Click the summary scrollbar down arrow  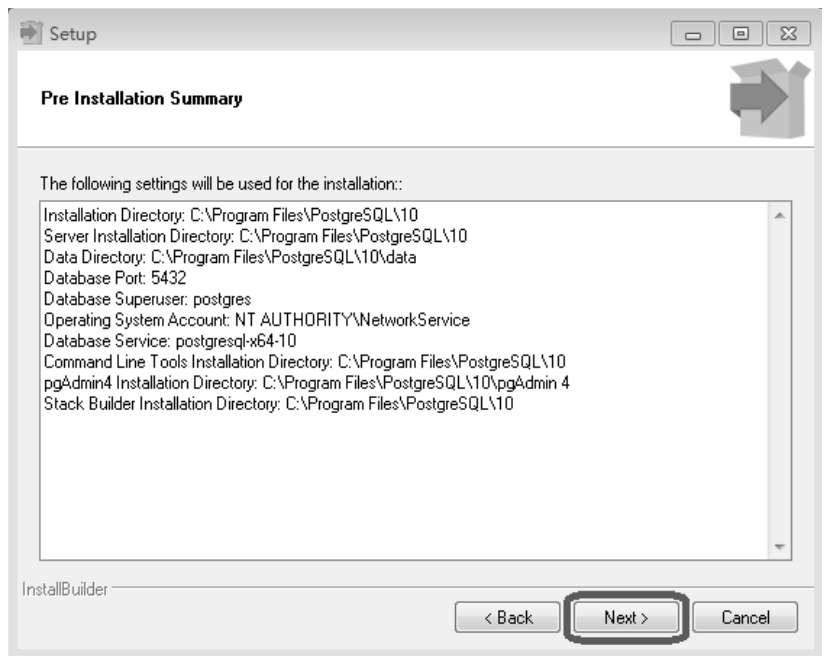(779, 546)
